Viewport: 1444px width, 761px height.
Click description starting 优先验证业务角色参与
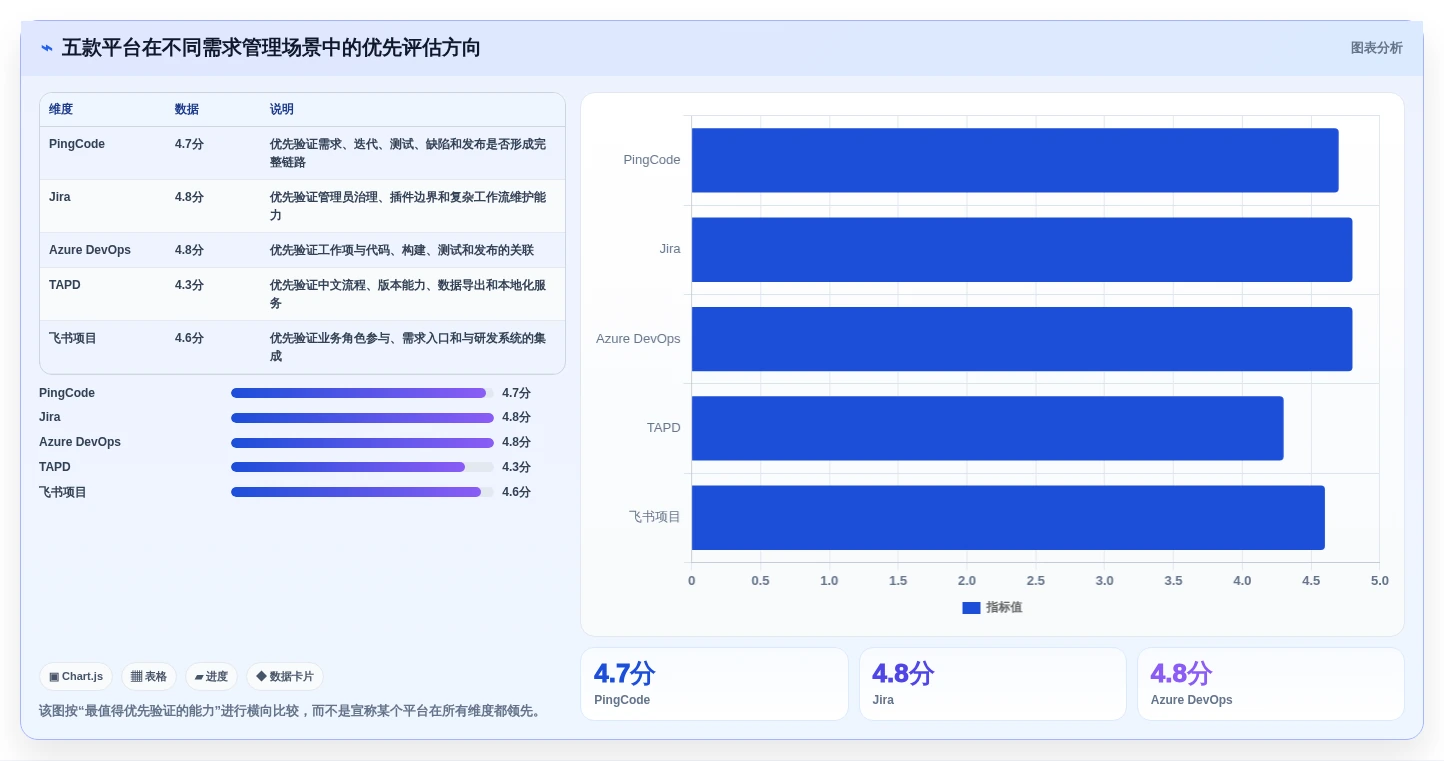tap(408, 347)
